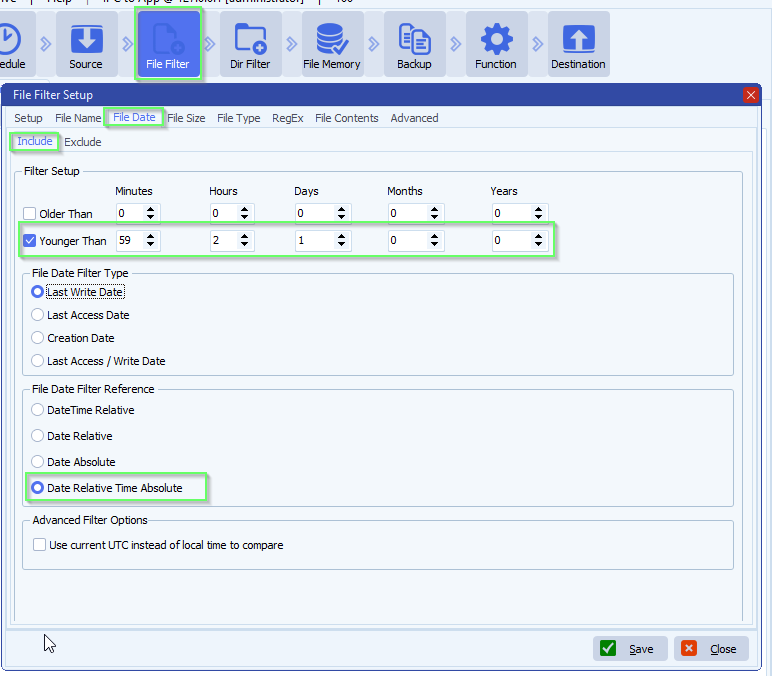
Task: Open the Source step icon
Action: tap(87, 39)
